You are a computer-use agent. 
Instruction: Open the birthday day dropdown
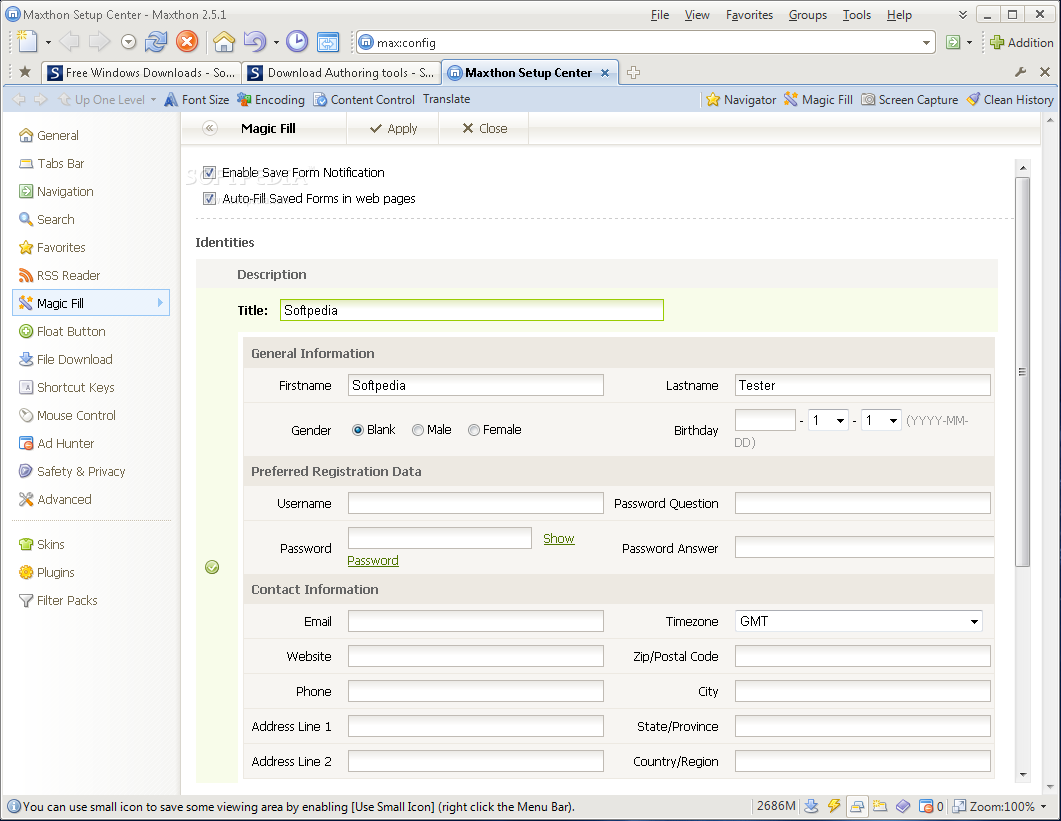(x=881, y=420)
